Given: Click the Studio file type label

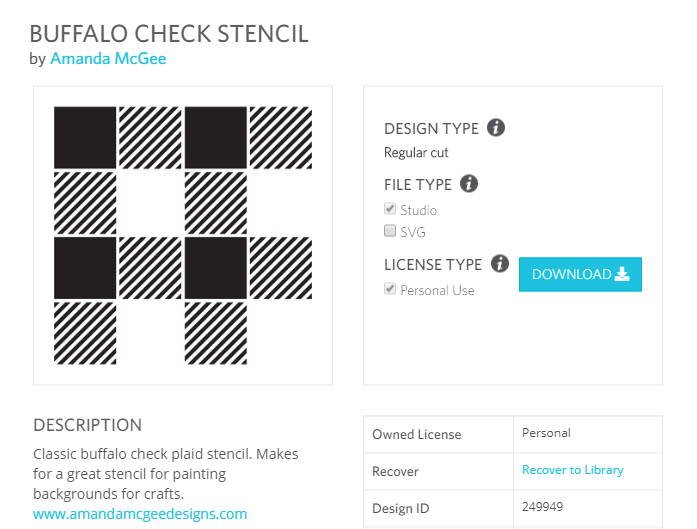Looking at the screenshot, I should (418, 210).
